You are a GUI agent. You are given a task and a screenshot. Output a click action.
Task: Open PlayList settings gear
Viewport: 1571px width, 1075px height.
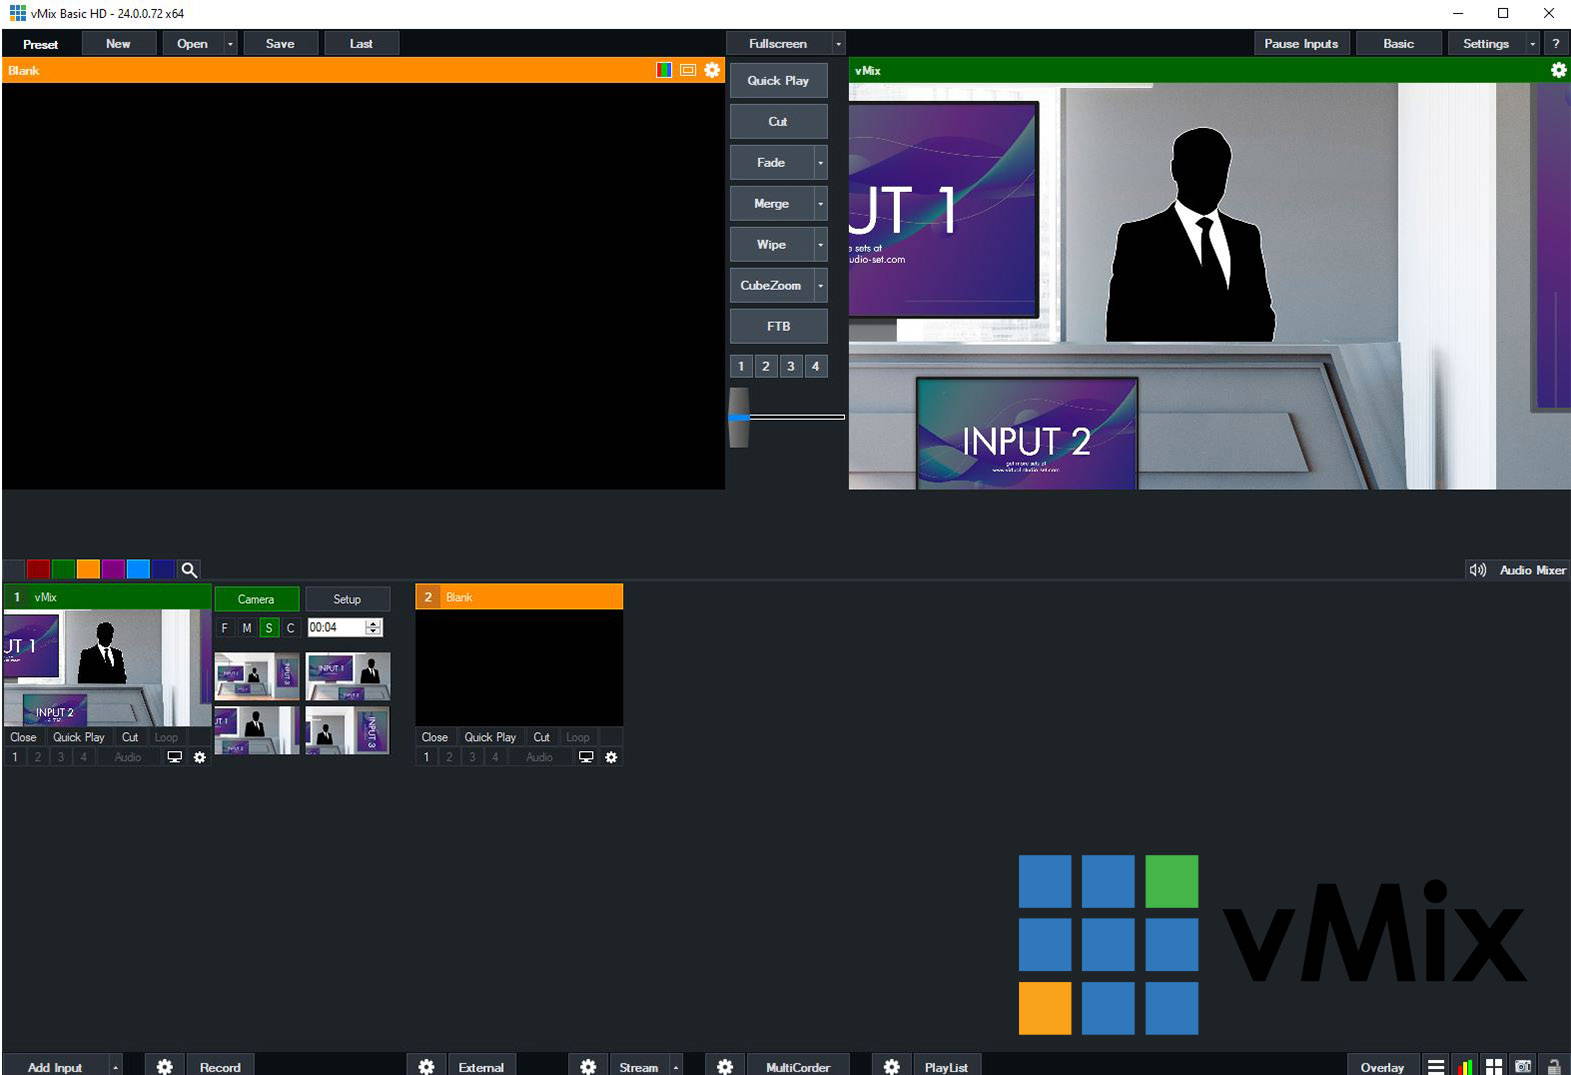point(892,1067)
